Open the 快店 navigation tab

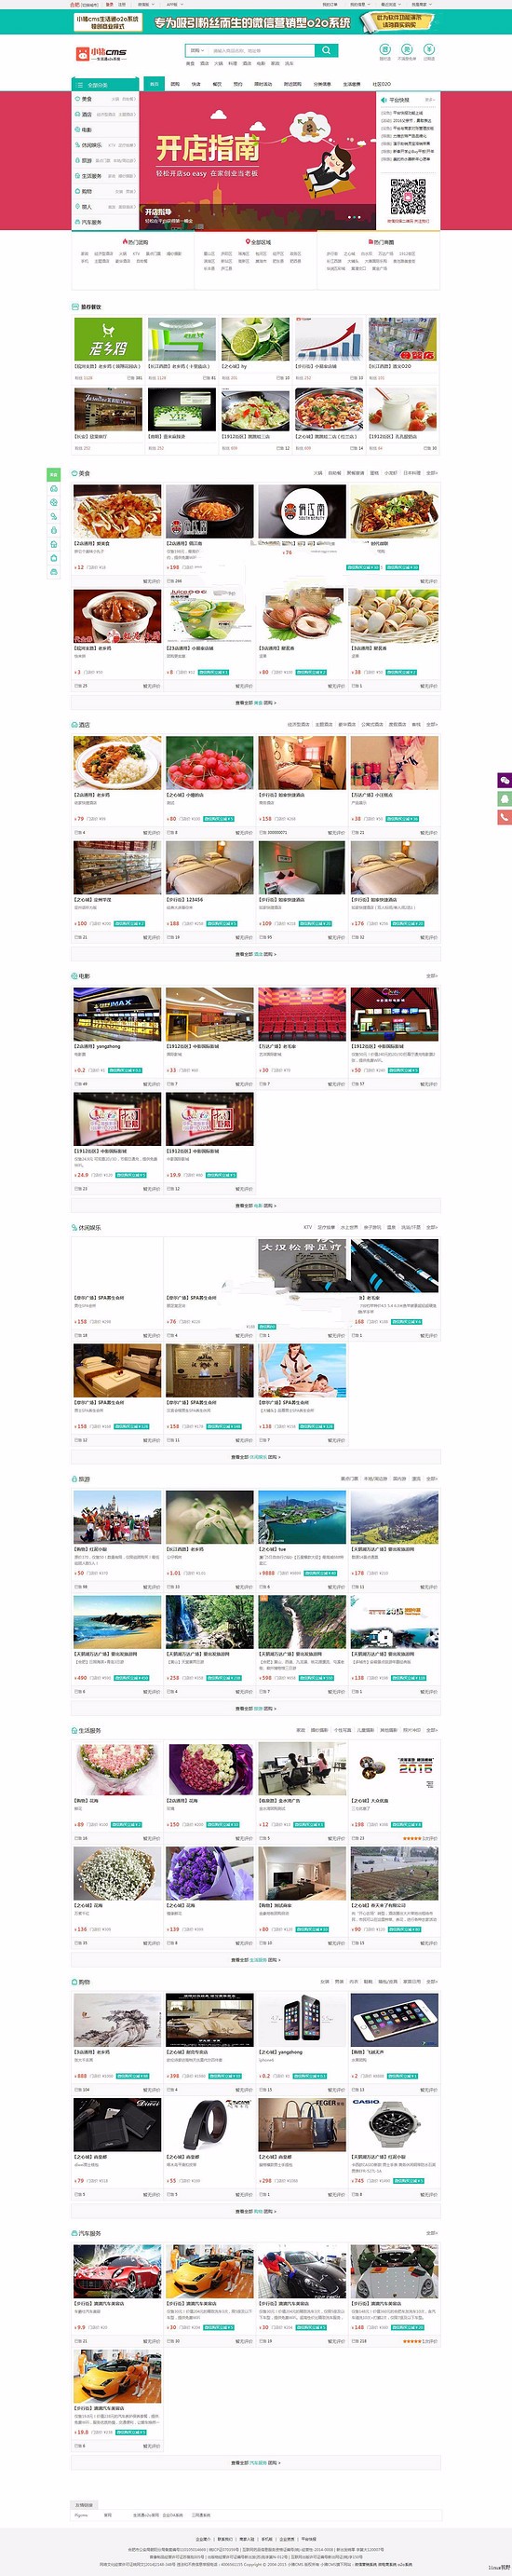coord(196,84)
